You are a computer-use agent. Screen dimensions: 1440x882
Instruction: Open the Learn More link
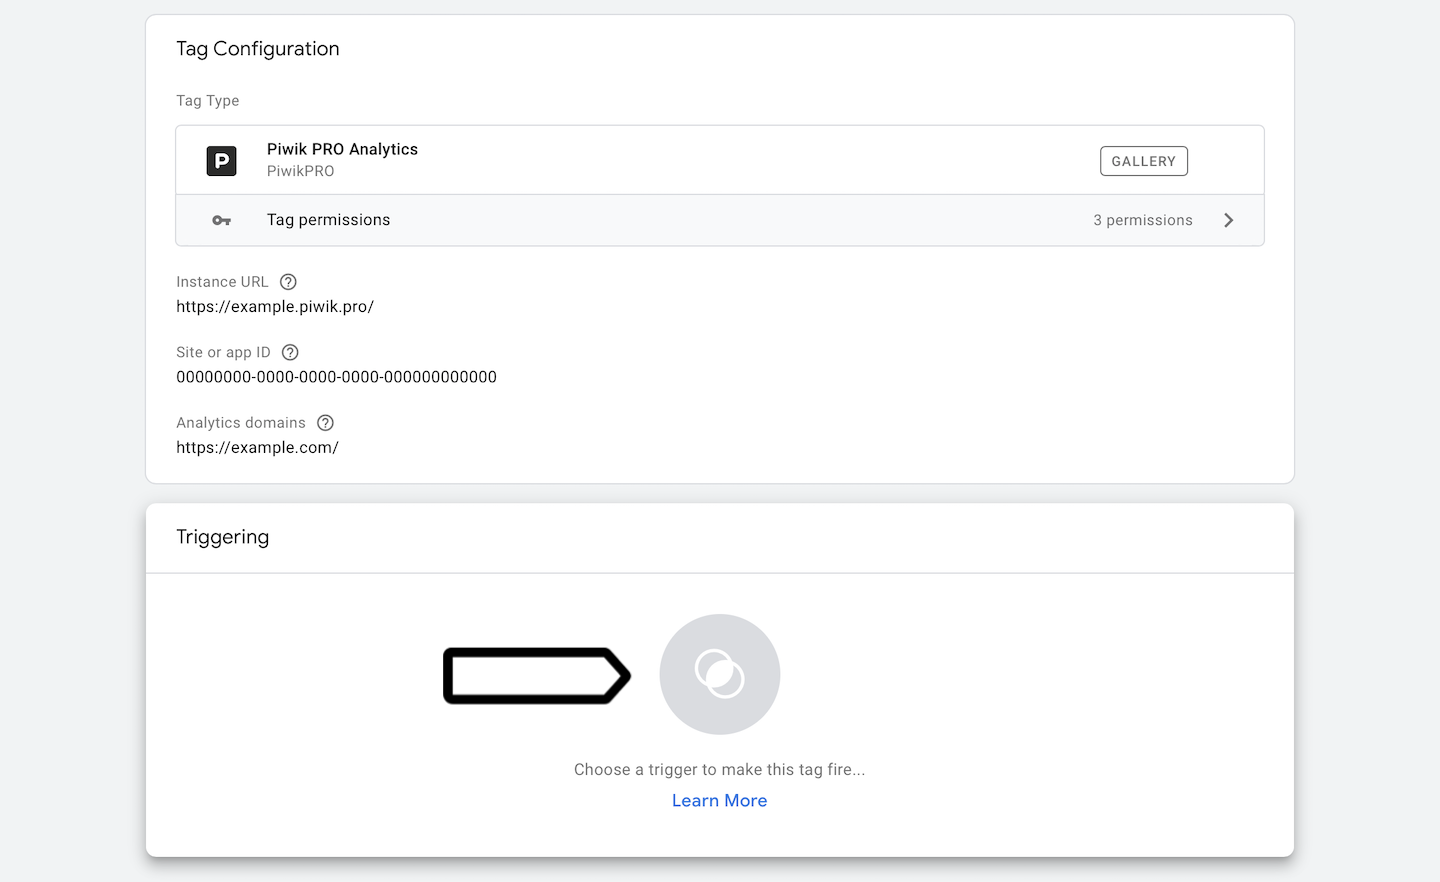click(720, 801)
